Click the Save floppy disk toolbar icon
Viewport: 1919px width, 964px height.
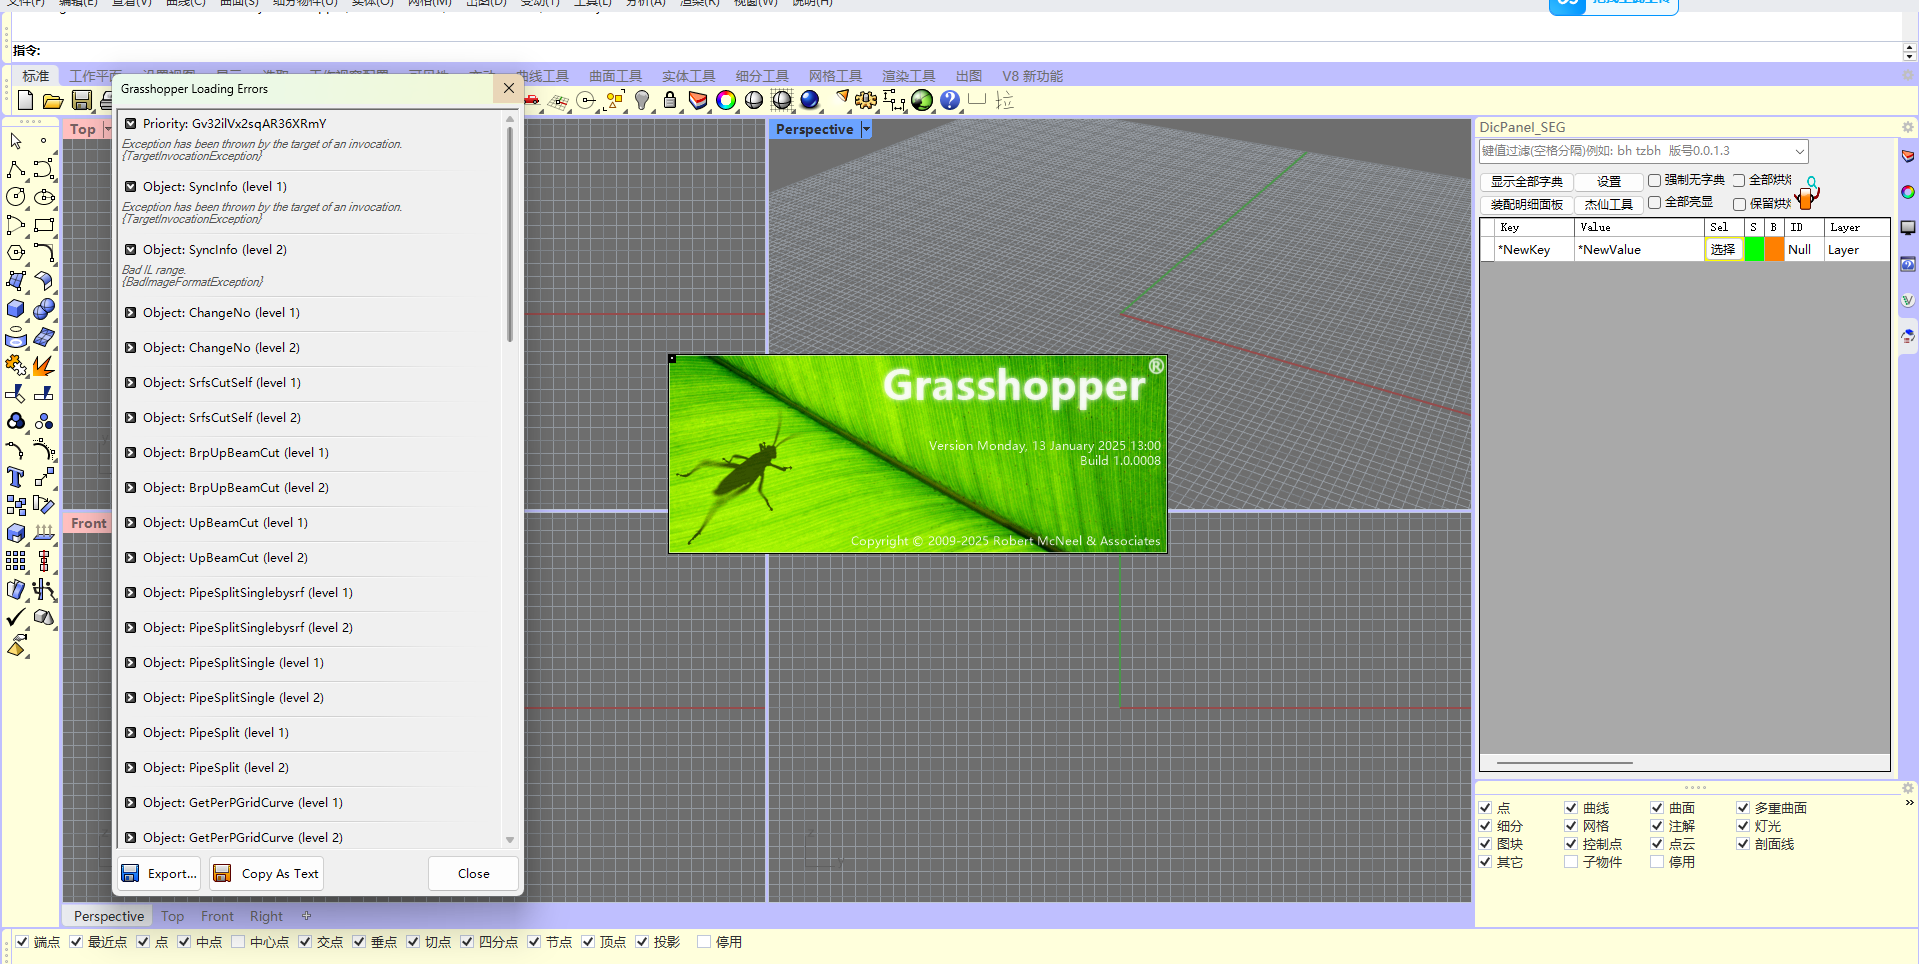(82, 100)
